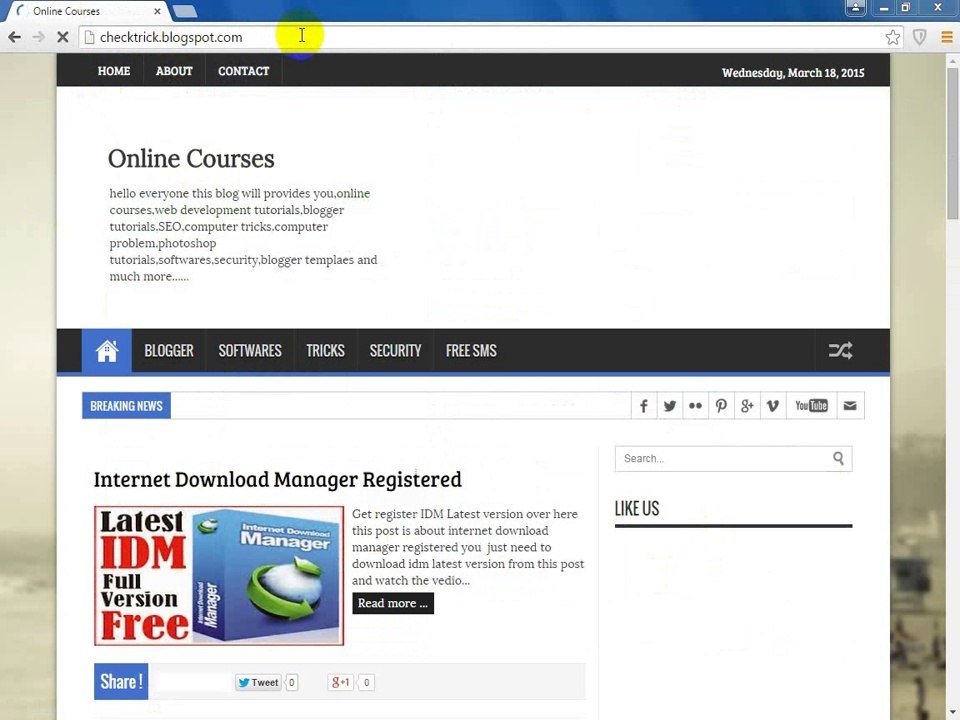The height and width of the screenshot is (720, 960).
Task: Stop page loading with X button
Action: [62, 37]
